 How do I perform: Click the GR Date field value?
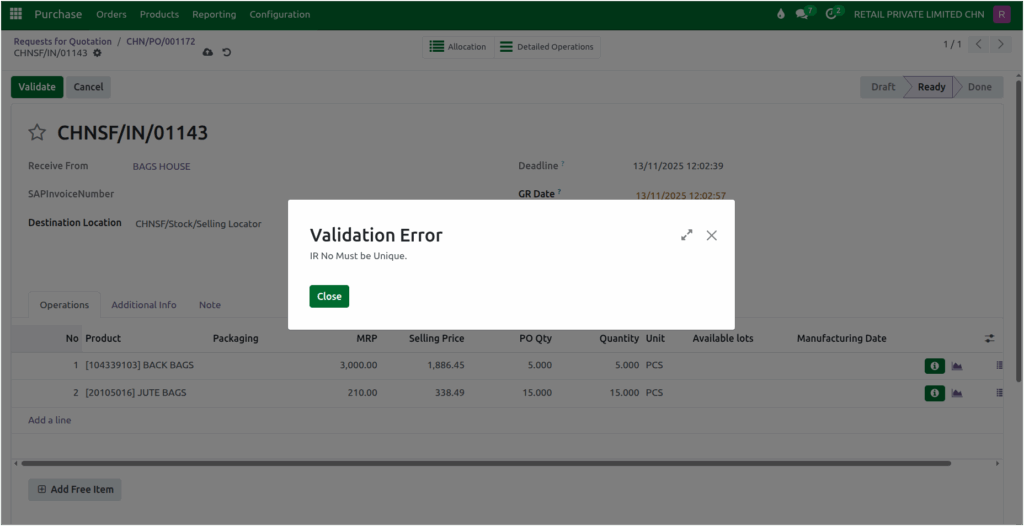[681, 195]
